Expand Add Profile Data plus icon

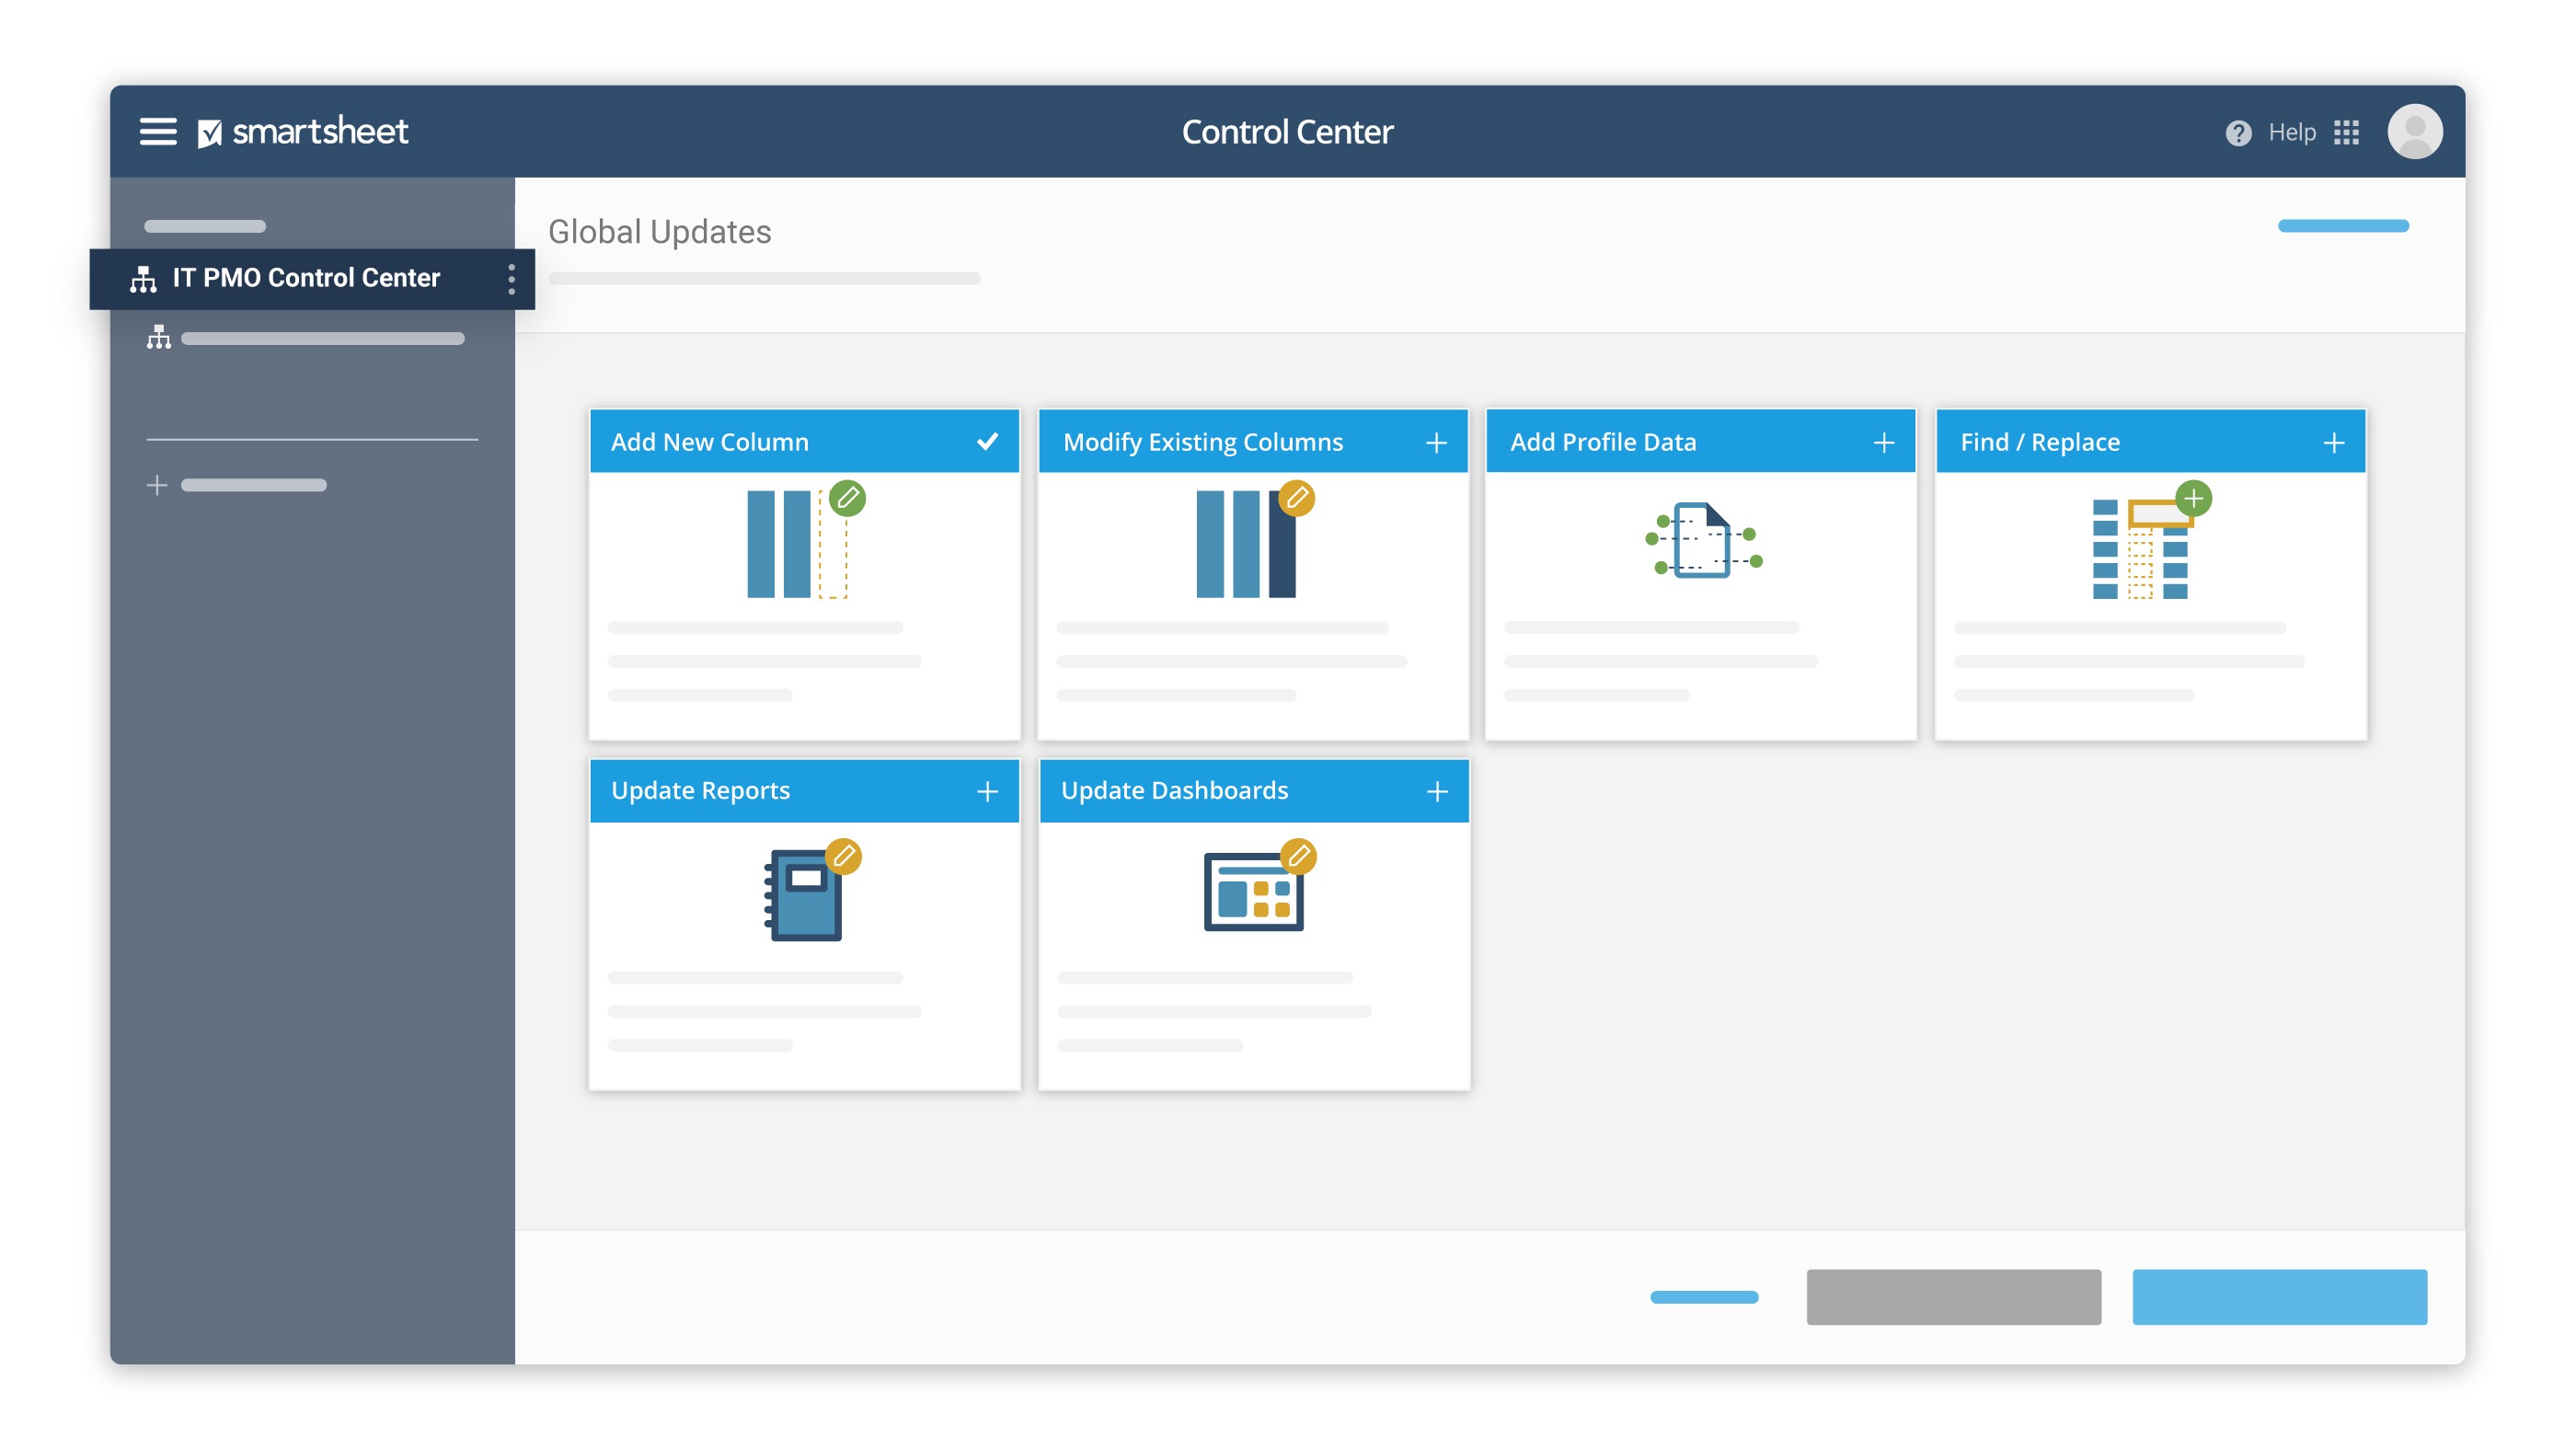point(1883,442)
